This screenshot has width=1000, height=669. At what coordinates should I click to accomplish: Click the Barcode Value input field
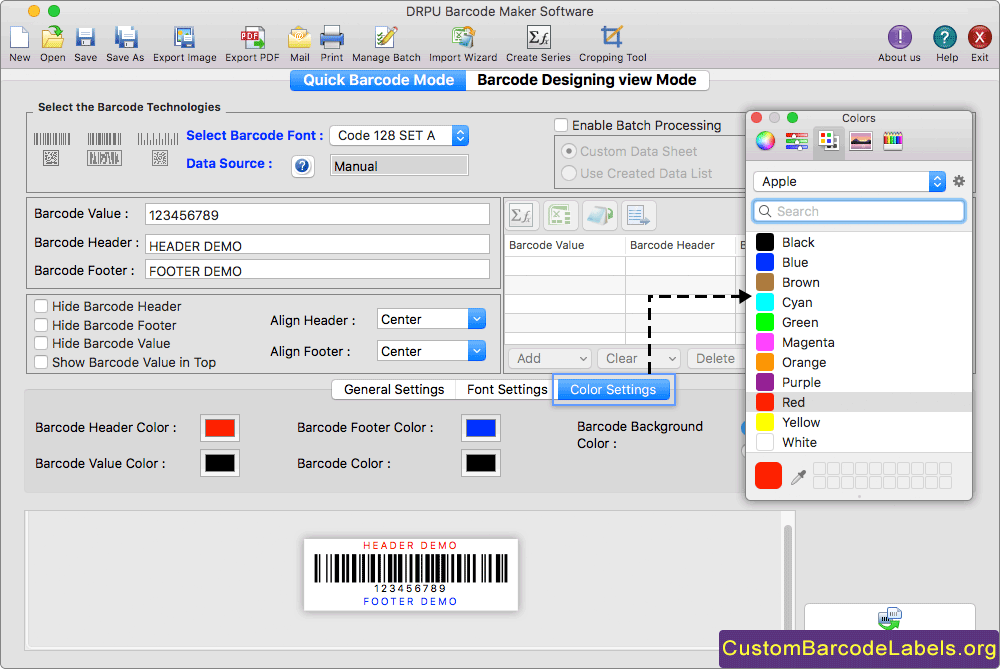[x=317, y=214]
